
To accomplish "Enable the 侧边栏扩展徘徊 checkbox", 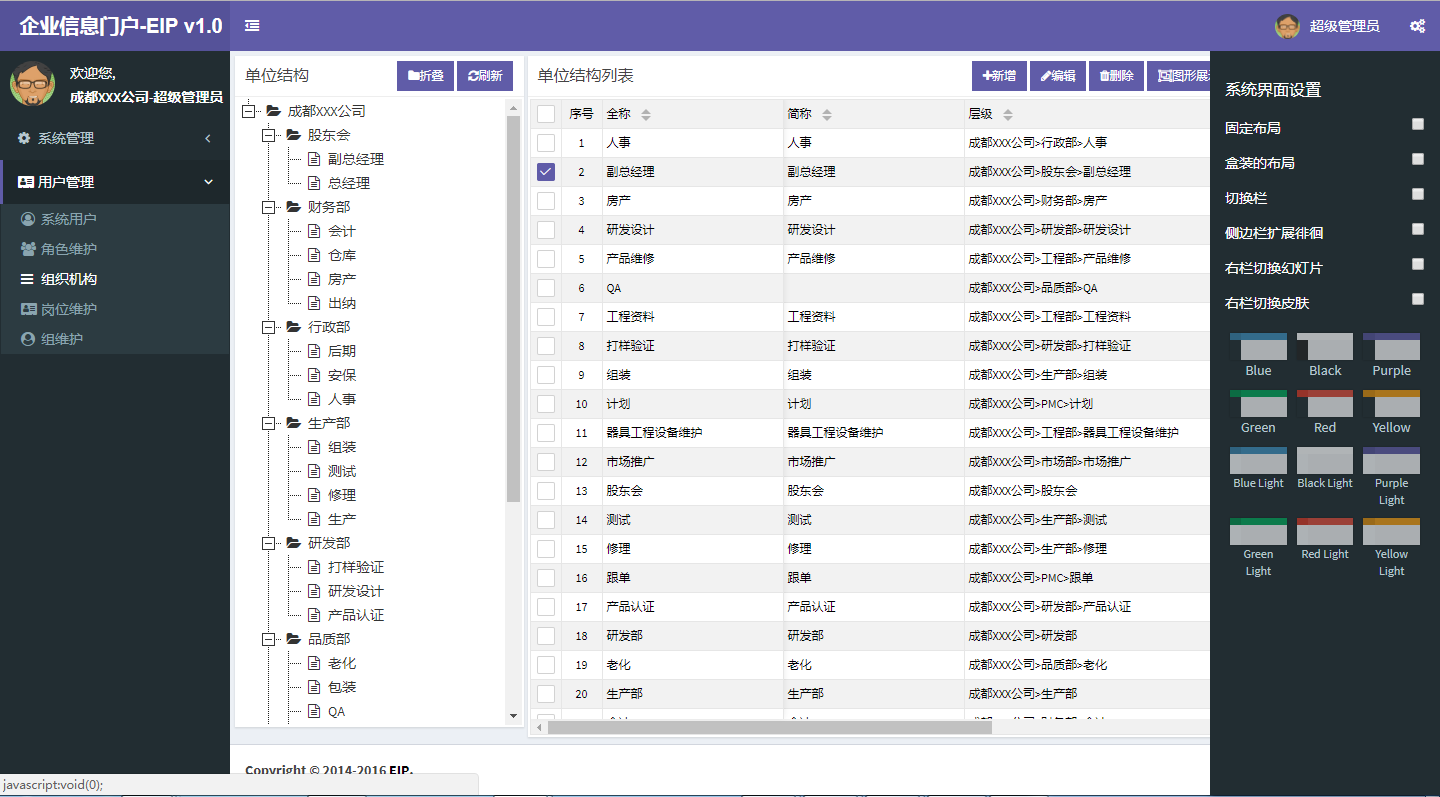I will click(x=1418, y=229).
